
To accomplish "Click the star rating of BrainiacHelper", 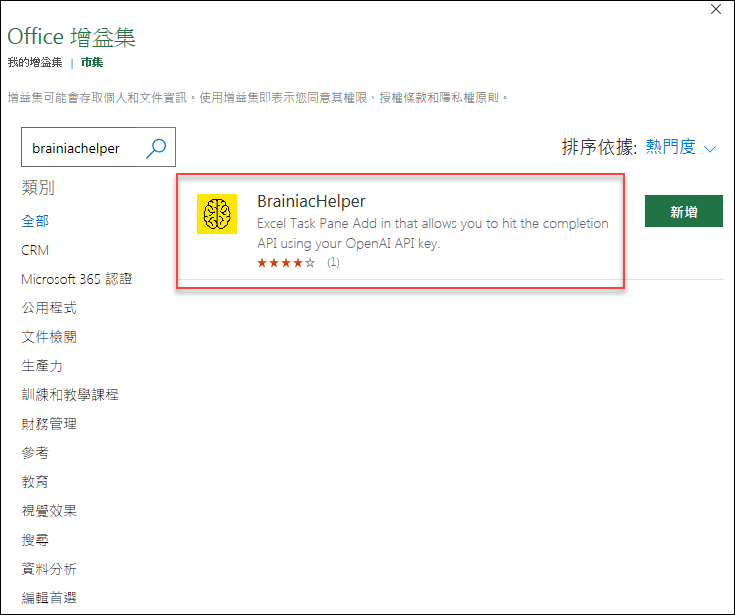I will pyautogui.click(x=286, y=262).
